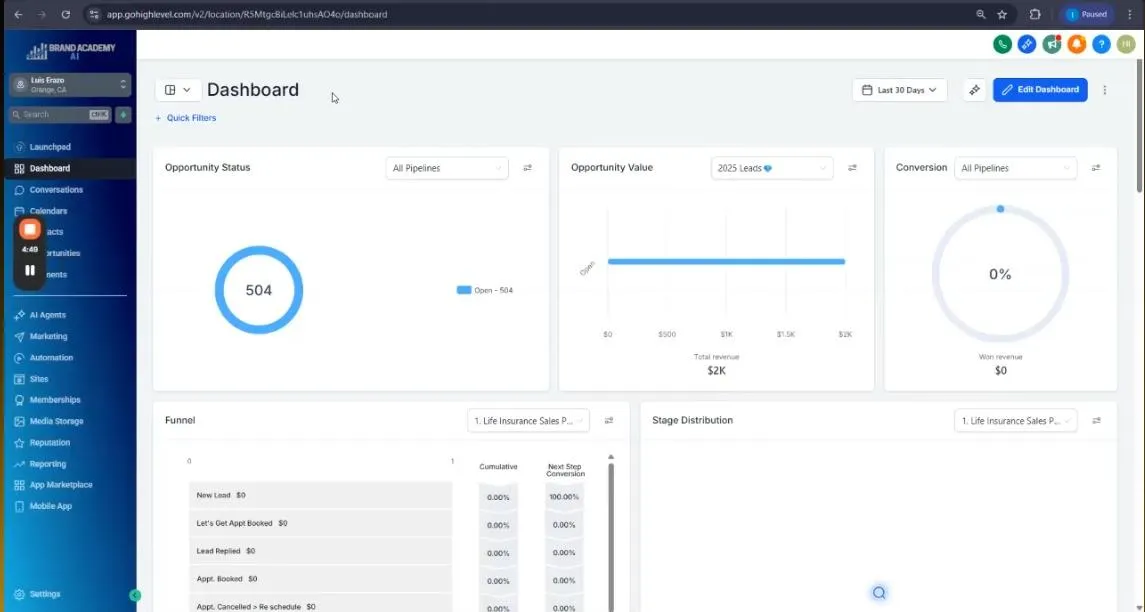The height and width of the screenshot is (612, 1145).
Task: Click the megaphone announcements icon
Action: pos(1052,45)
